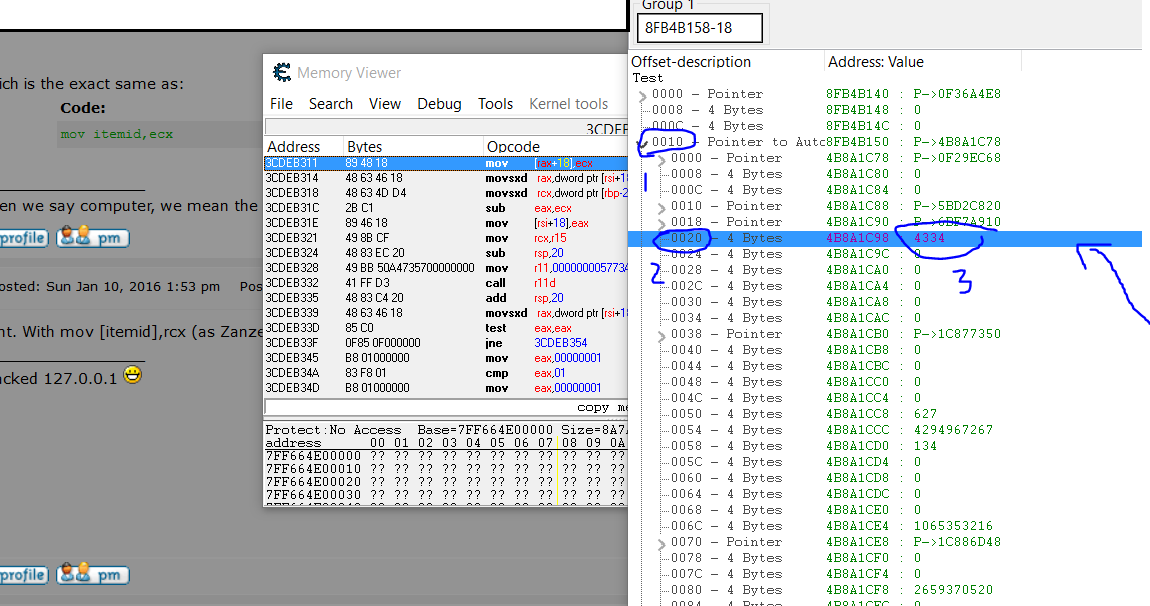Click the lower forum profile button
The width and height of the screenshot is (1150, 606).
point(22,575)
